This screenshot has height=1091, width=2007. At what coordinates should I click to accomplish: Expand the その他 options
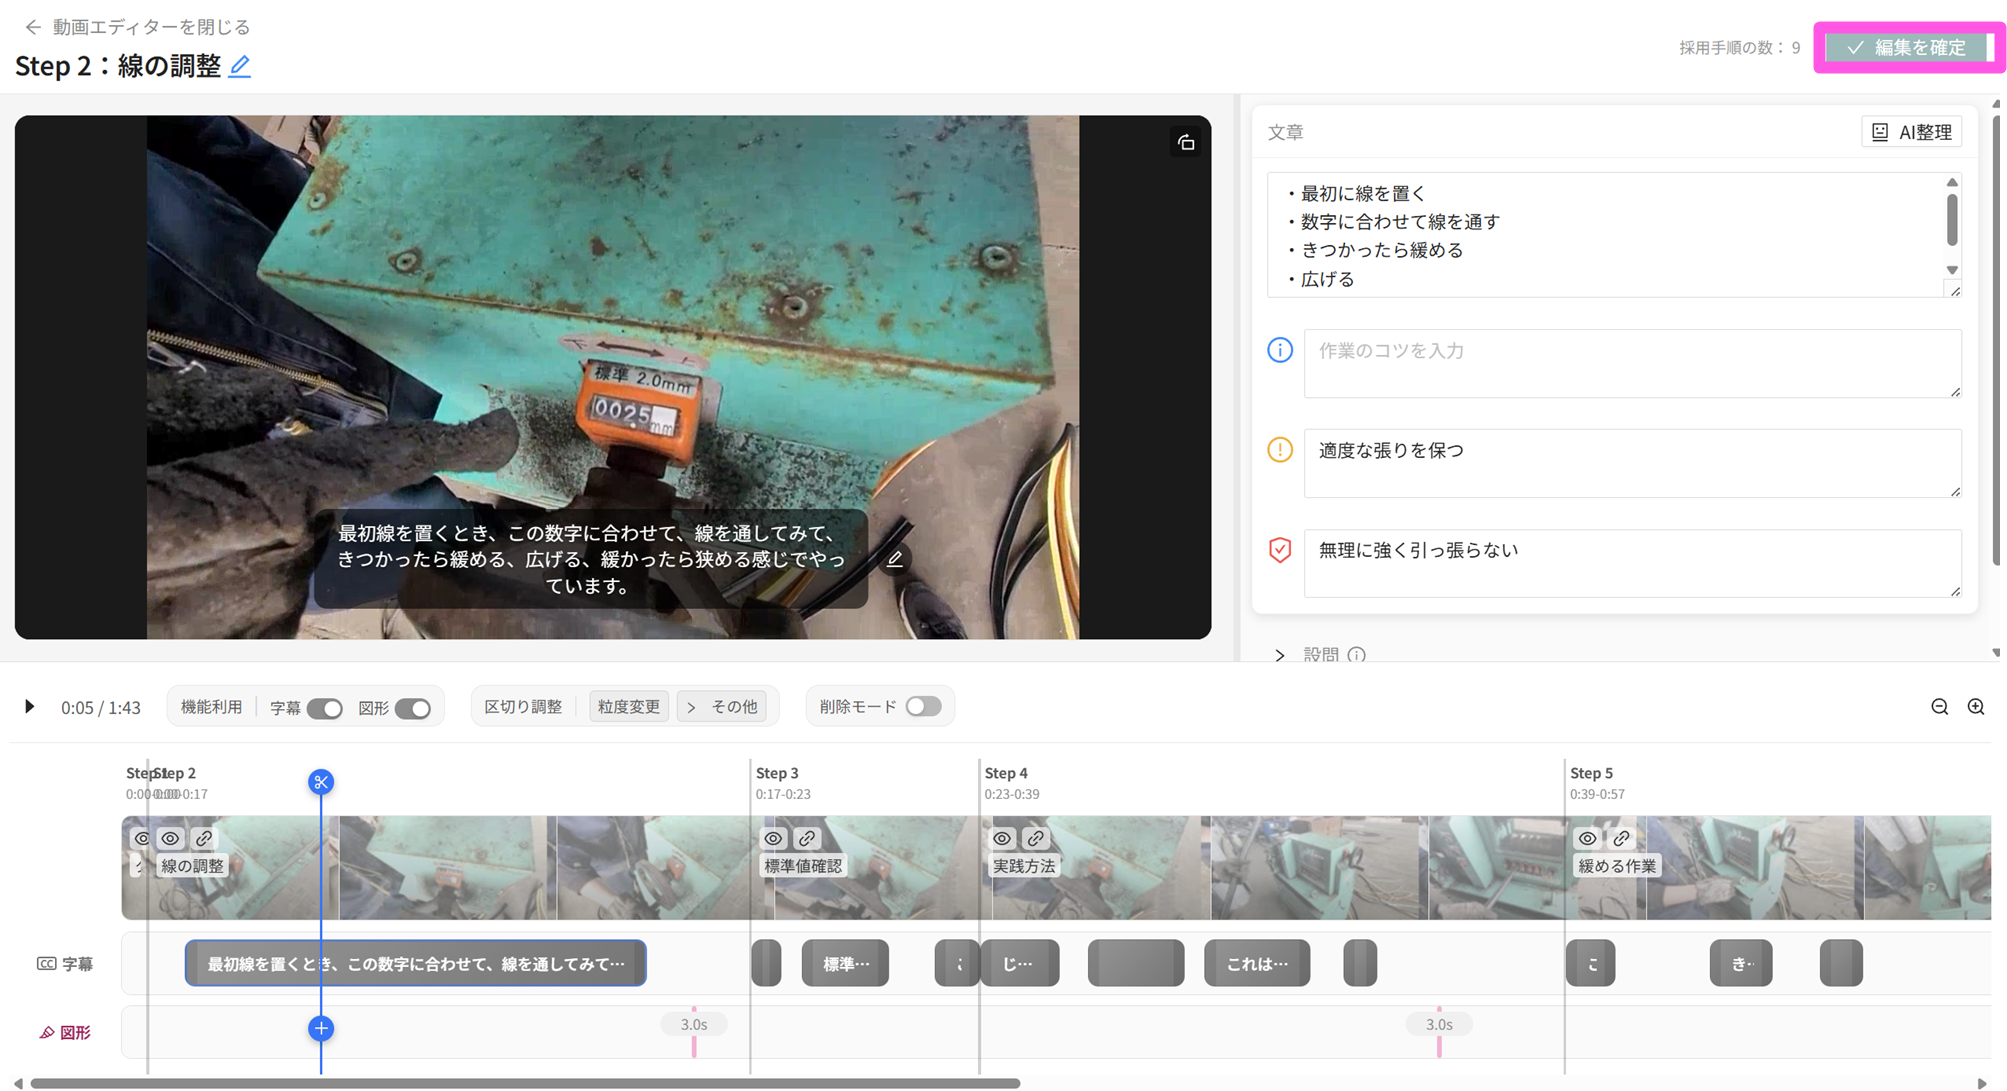(x=723, y=707)
